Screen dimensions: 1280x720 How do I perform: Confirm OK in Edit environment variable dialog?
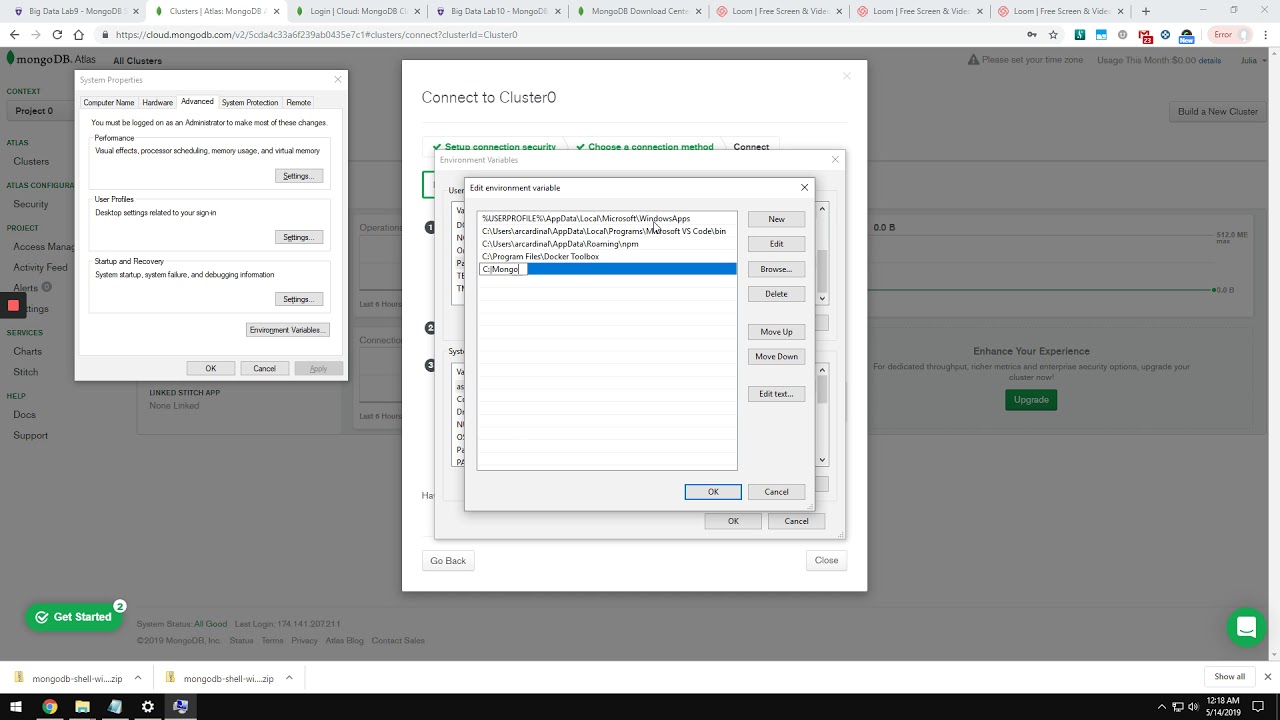713,492
